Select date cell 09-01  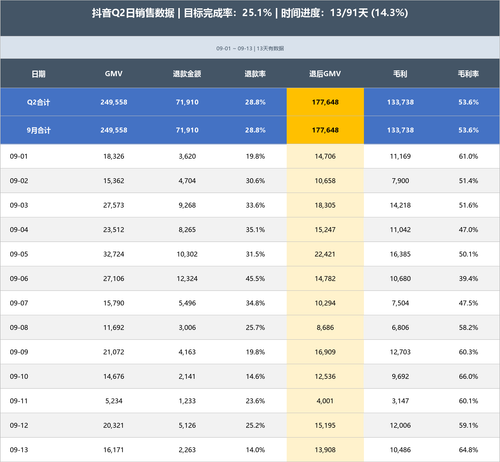pyautogui.click(x=19, y=156)
